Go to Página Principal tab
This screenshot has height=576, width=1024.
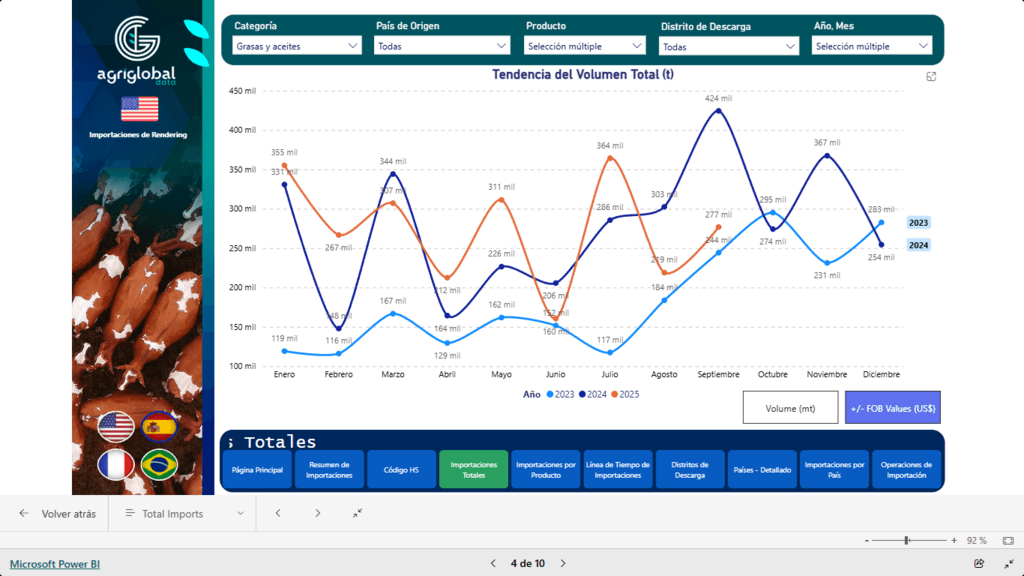coord(257,469)
